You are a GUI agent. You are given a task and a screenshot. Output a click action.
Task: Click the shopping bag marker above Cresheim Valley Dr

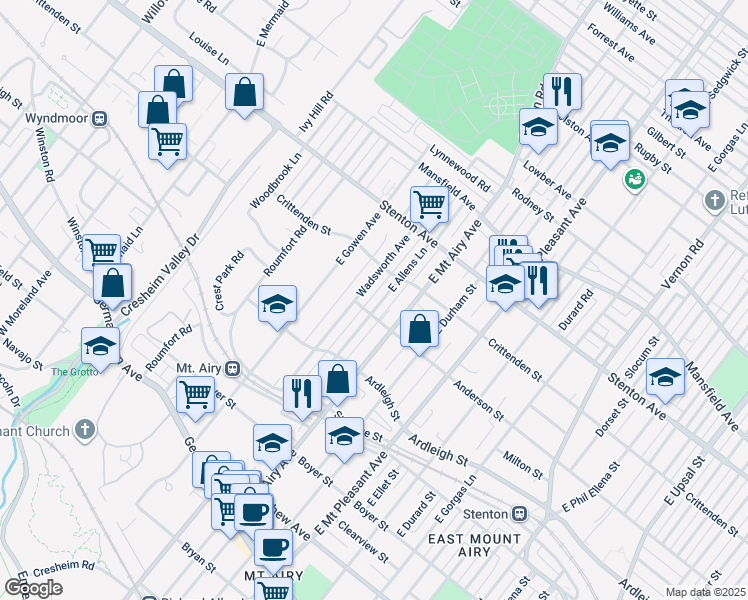113,286
